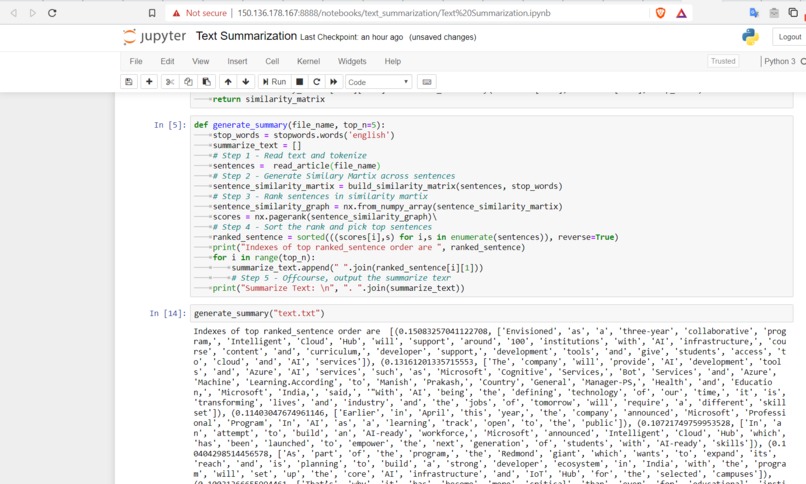Move selected cell up arrow
The width and height of the screenshot is (806, 484).
pos(228,82)
